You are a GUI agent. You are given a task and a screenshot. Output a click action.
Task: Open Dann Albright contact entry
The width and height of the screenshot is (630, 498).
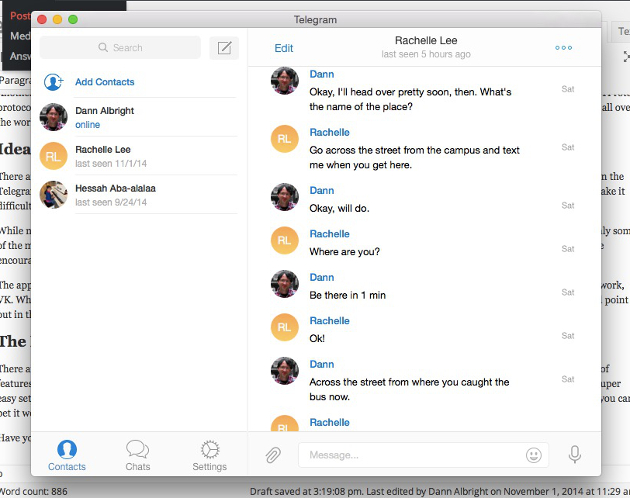point(139,117)
